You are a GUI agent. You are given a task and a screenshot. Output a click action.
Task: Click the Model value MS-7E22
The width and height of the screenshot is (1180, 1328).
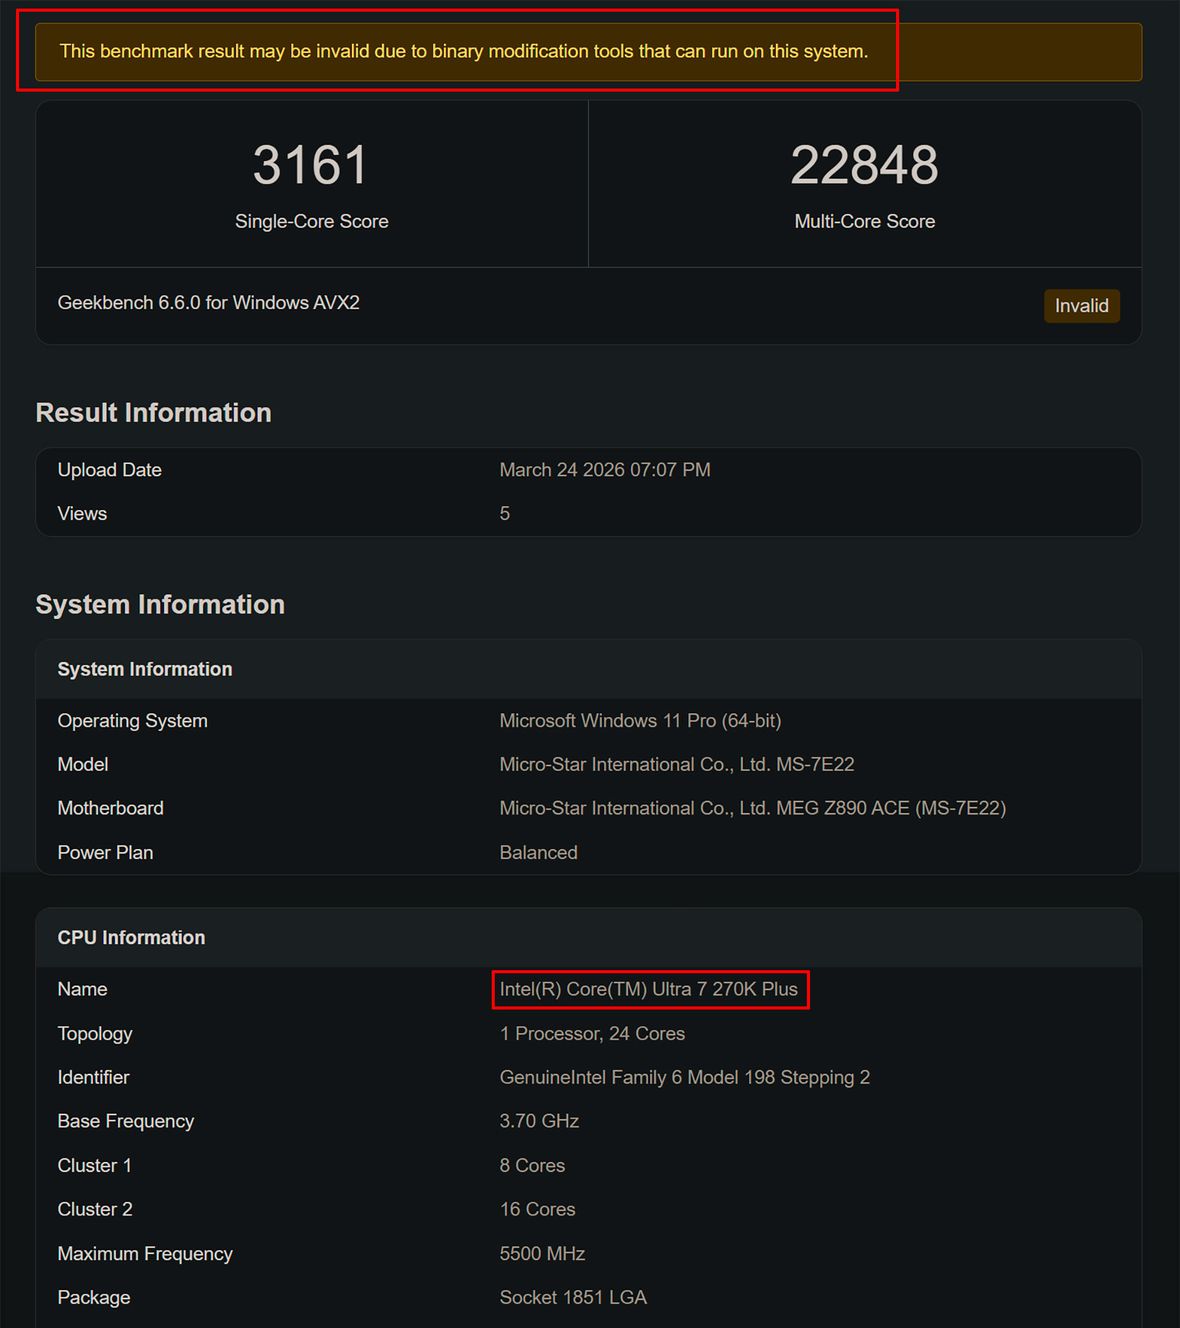[677, 764]
